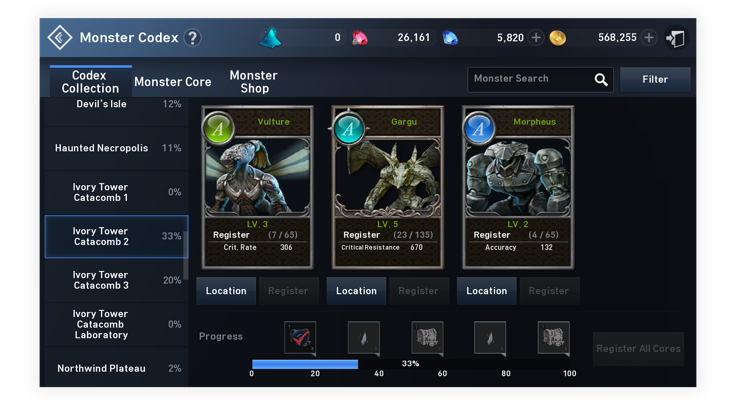The width and height of the screenshot is (736, 405).
Task: Open the Monster Codex help question mark
Action: [x=192, y=38]
